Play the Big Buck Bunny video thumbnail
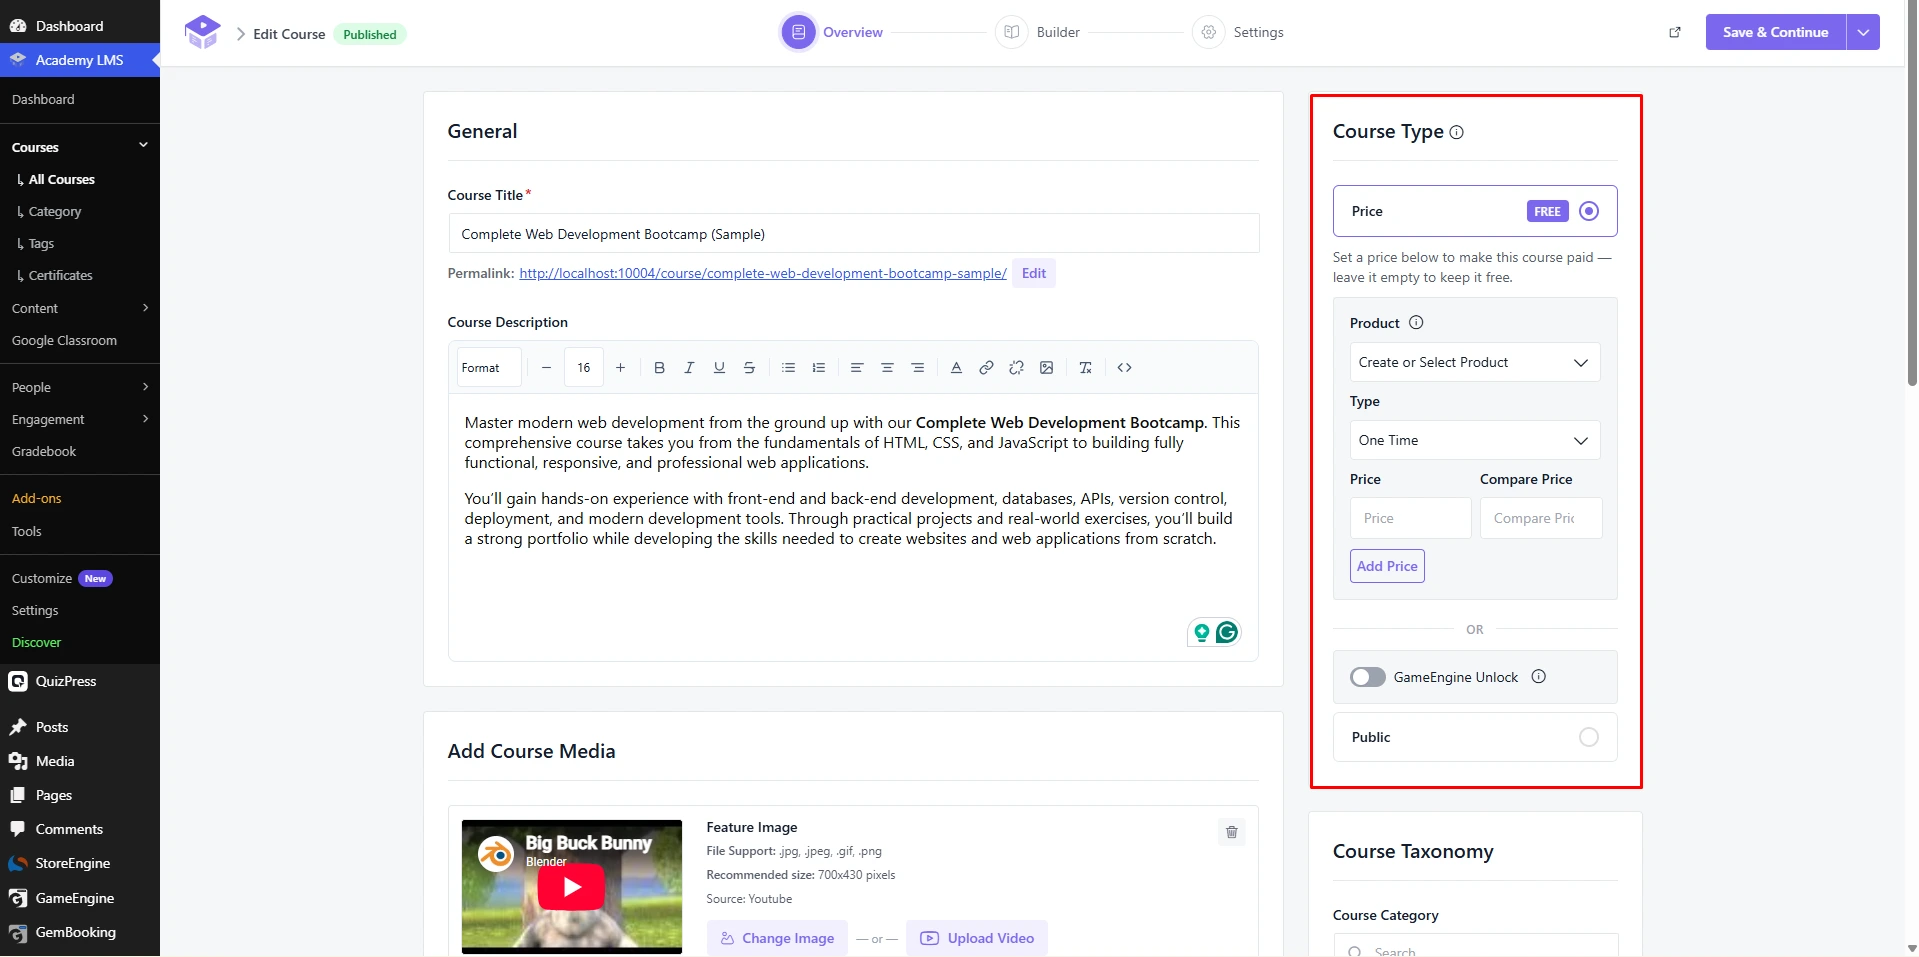This screenshot has height=957, width=1919. (x=572, y=887)
